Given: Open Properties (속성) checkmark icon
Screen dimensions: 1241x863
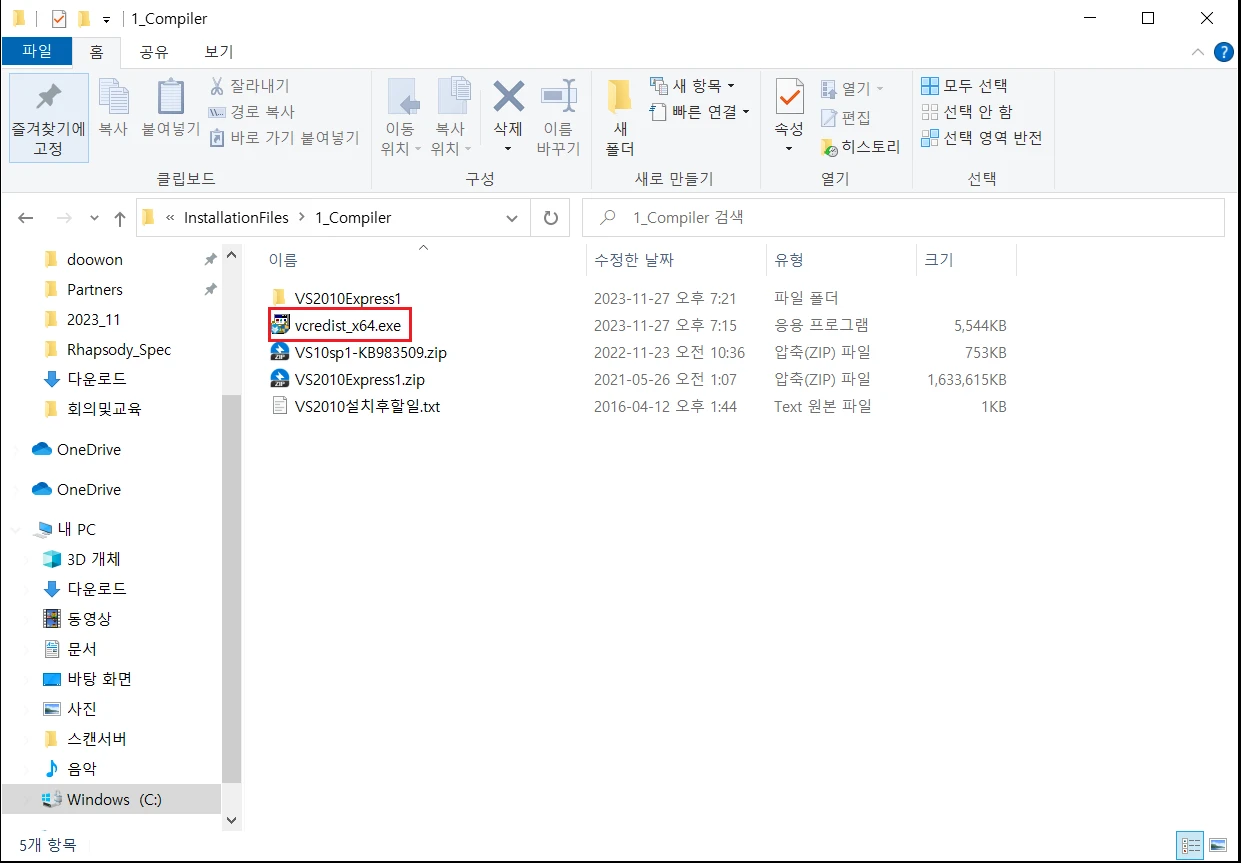Looking at the screenshot, I should (x=789, y=98).
